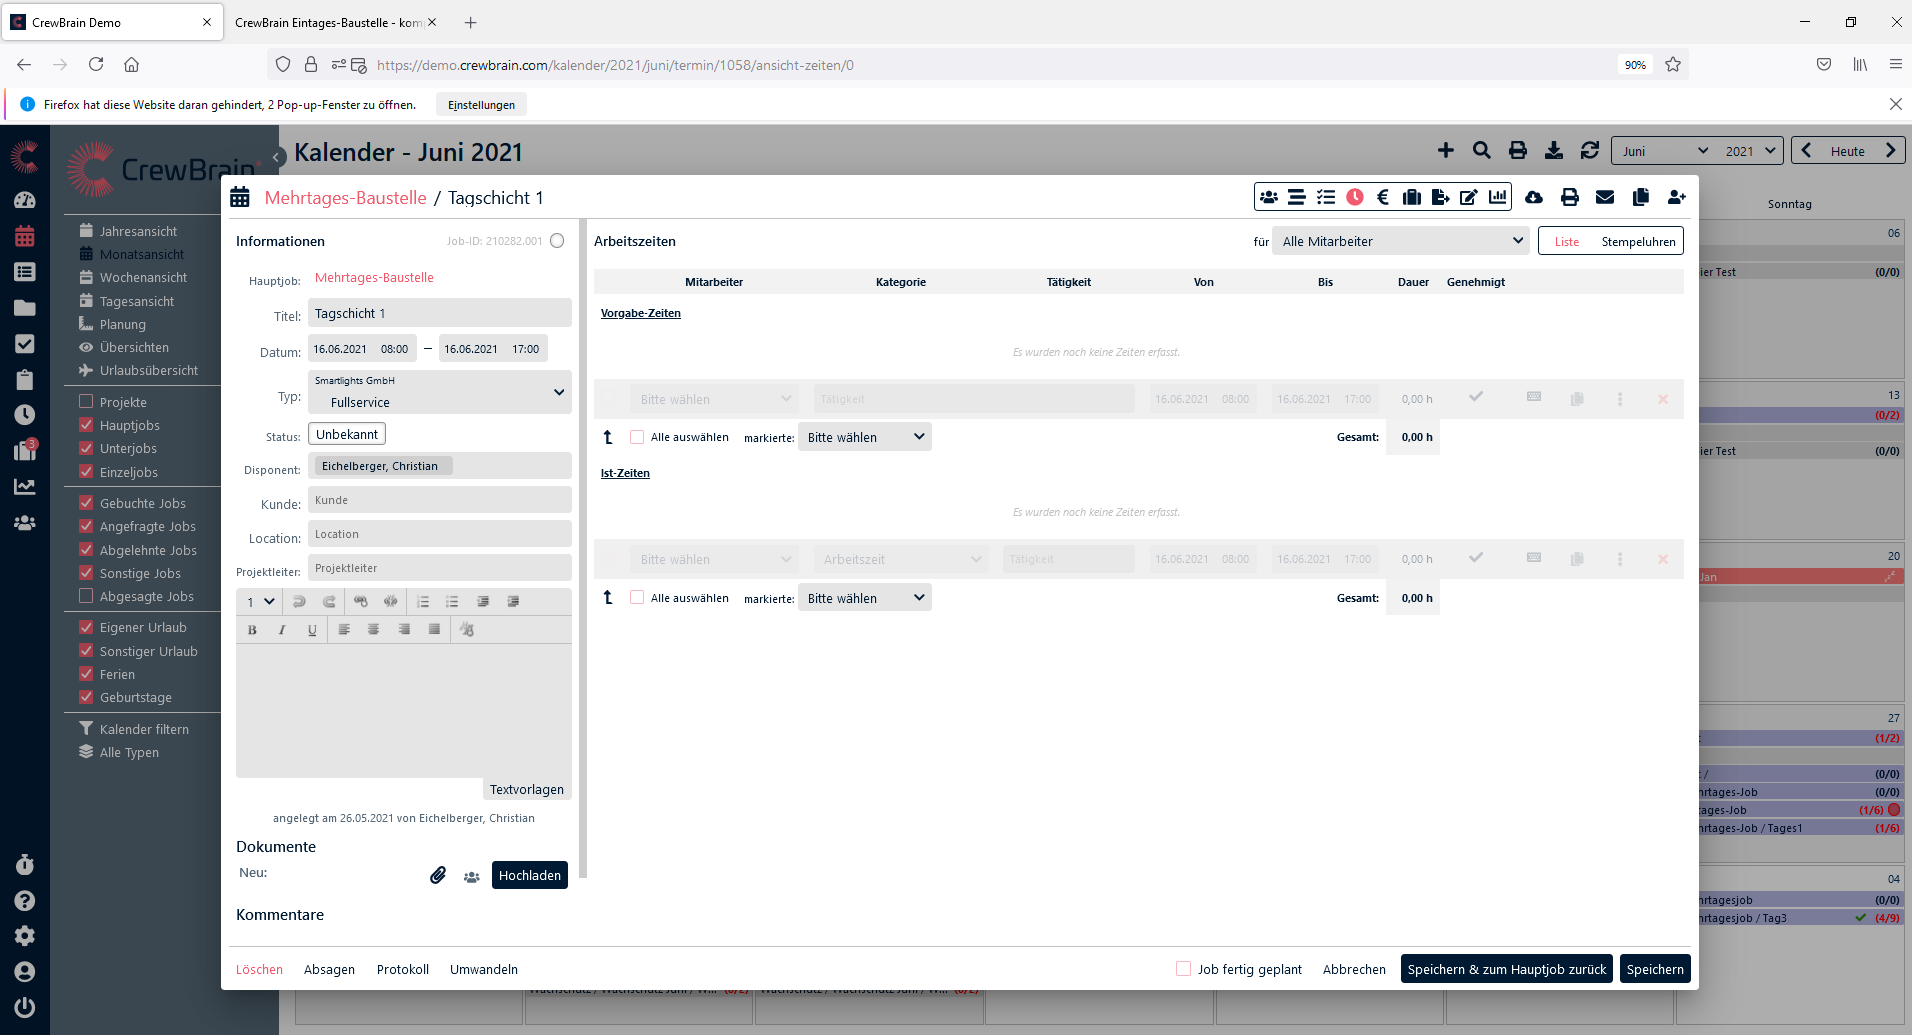1912x1035 pixels.
Task: Click Speichern & zum Hauptjob zurück
Action: click(1506, 969)
